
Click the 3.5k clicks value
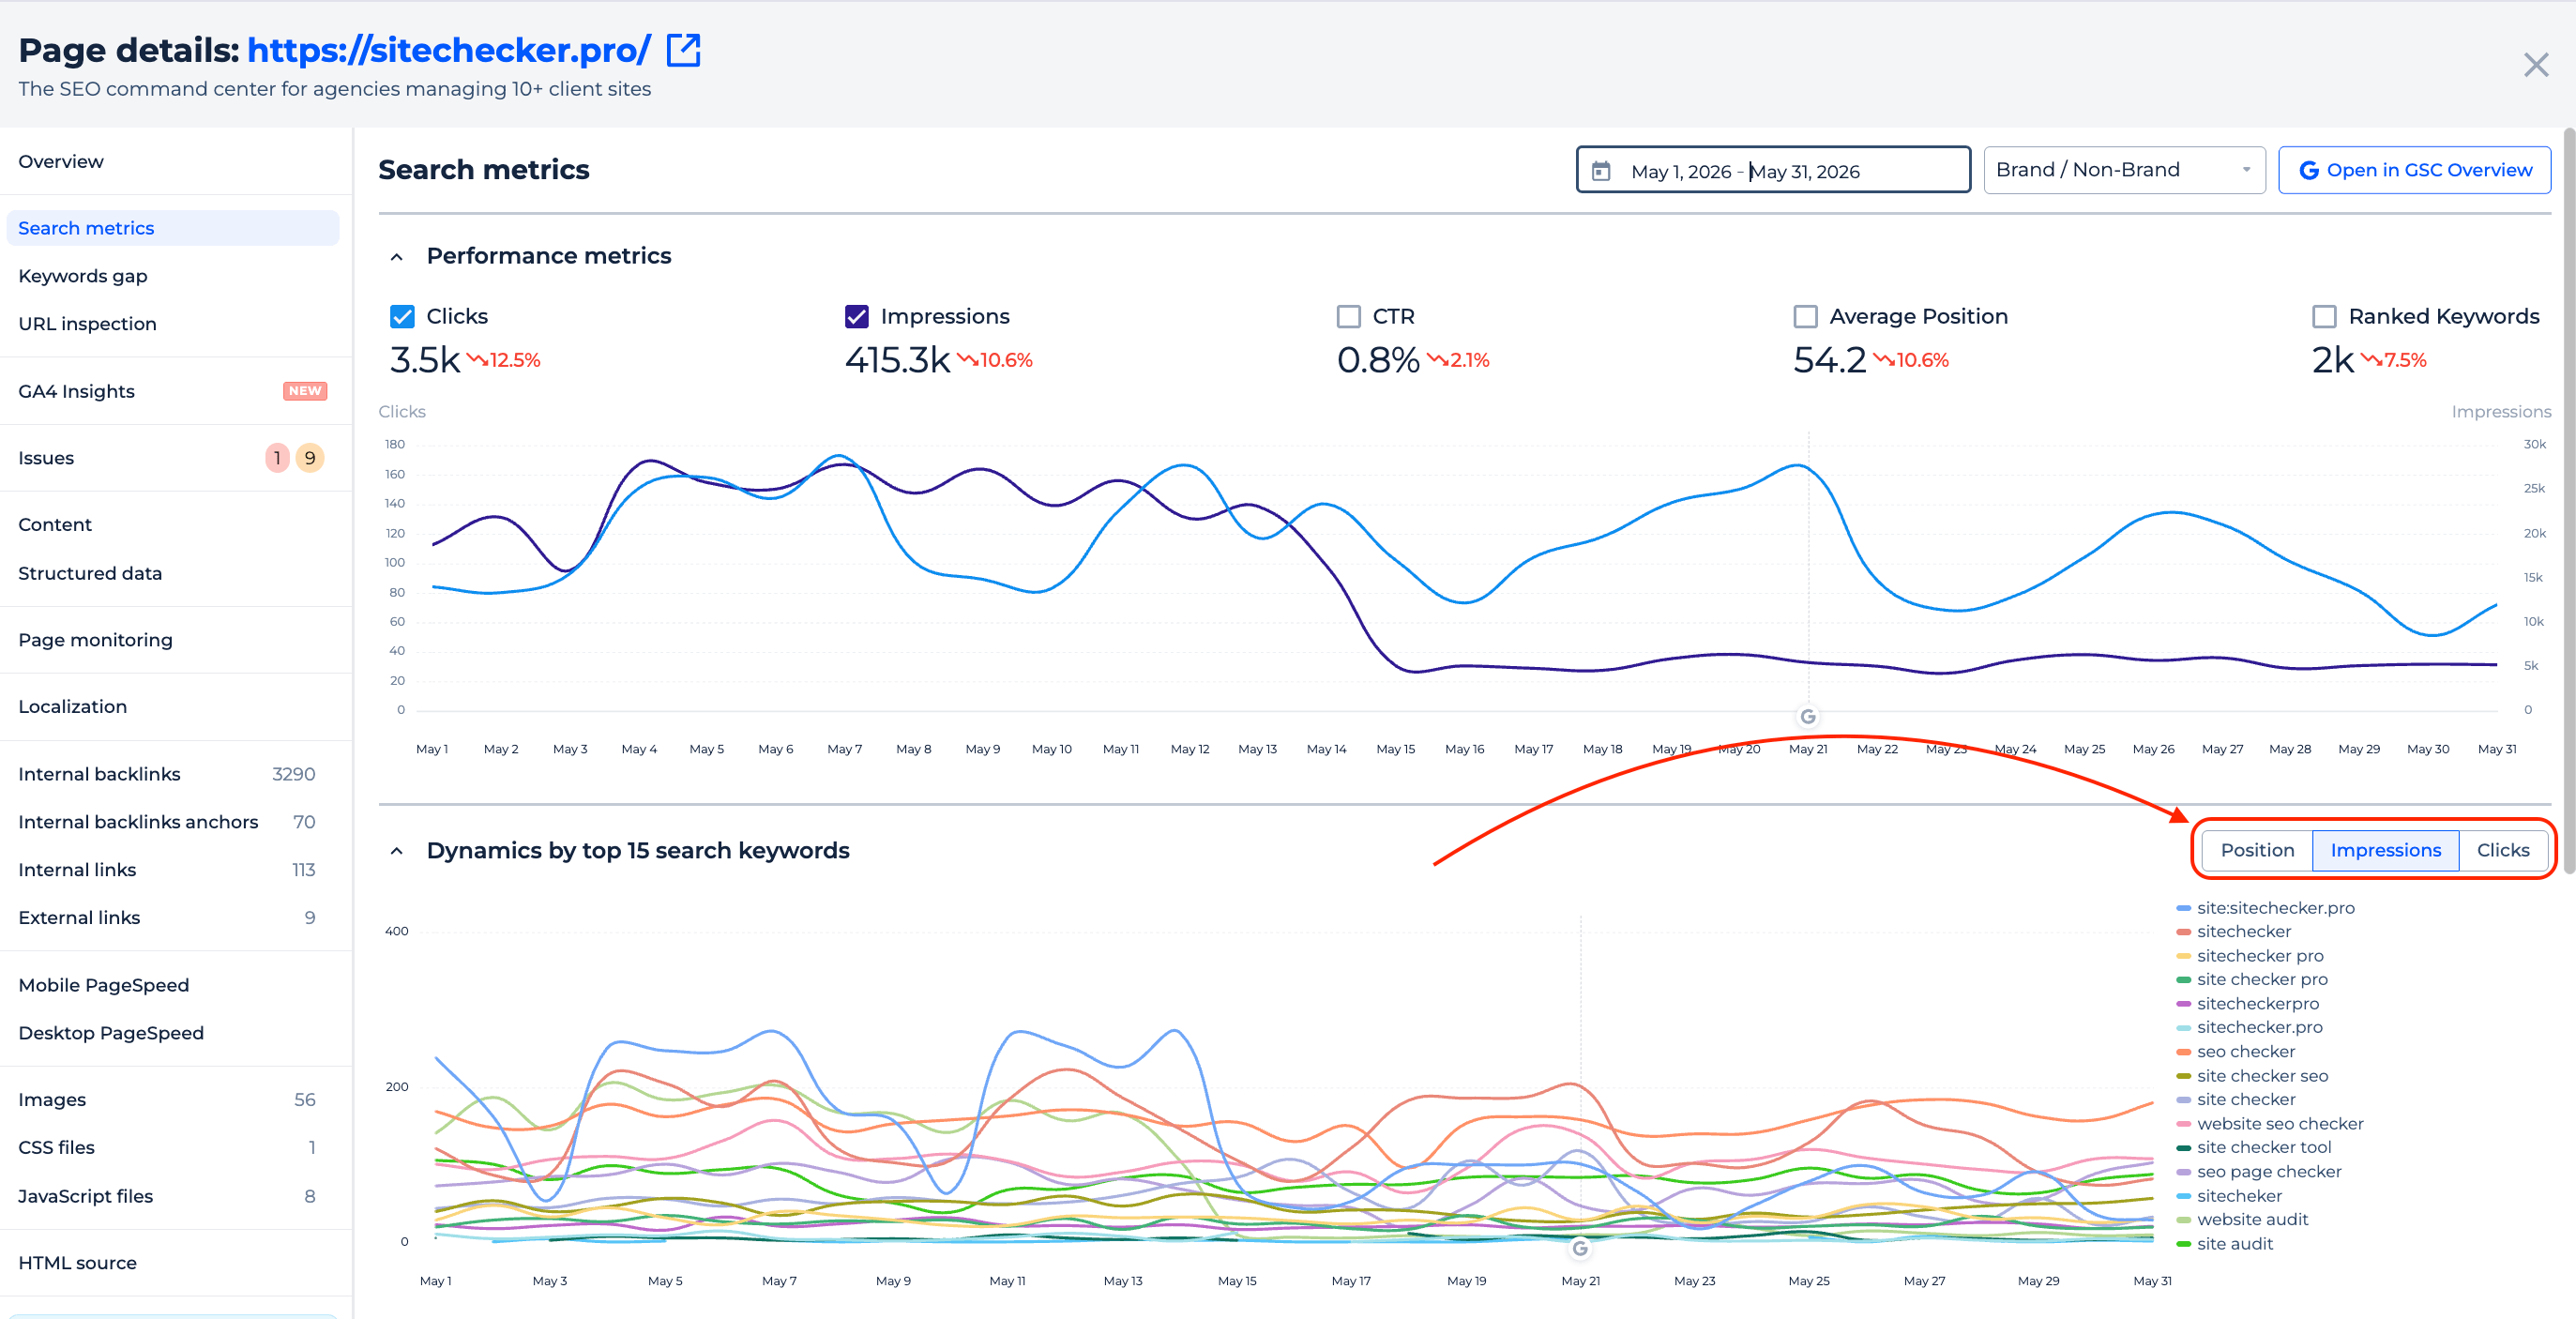coord(425,360)
